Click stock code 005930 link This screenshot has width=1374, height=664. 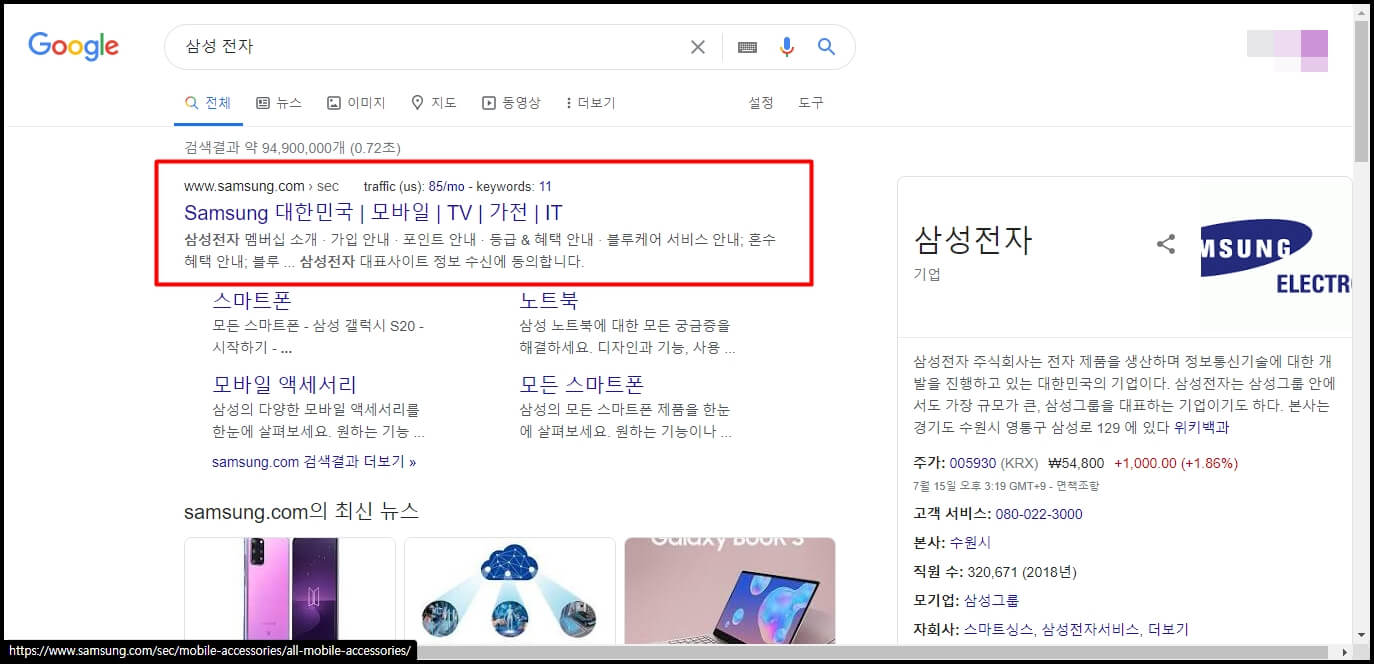coord(974,463)
